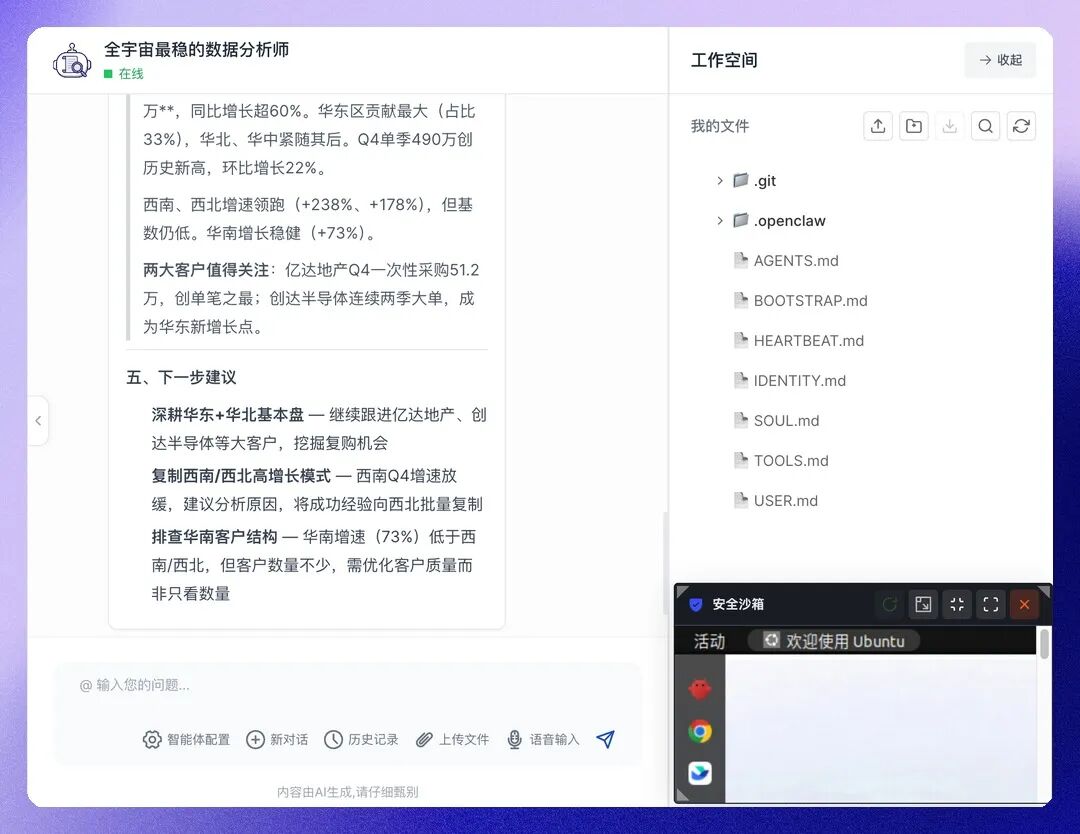This screenshot has height=834, width=1080.
Task: Click the 在线 online status indicator
Action: 124,74
